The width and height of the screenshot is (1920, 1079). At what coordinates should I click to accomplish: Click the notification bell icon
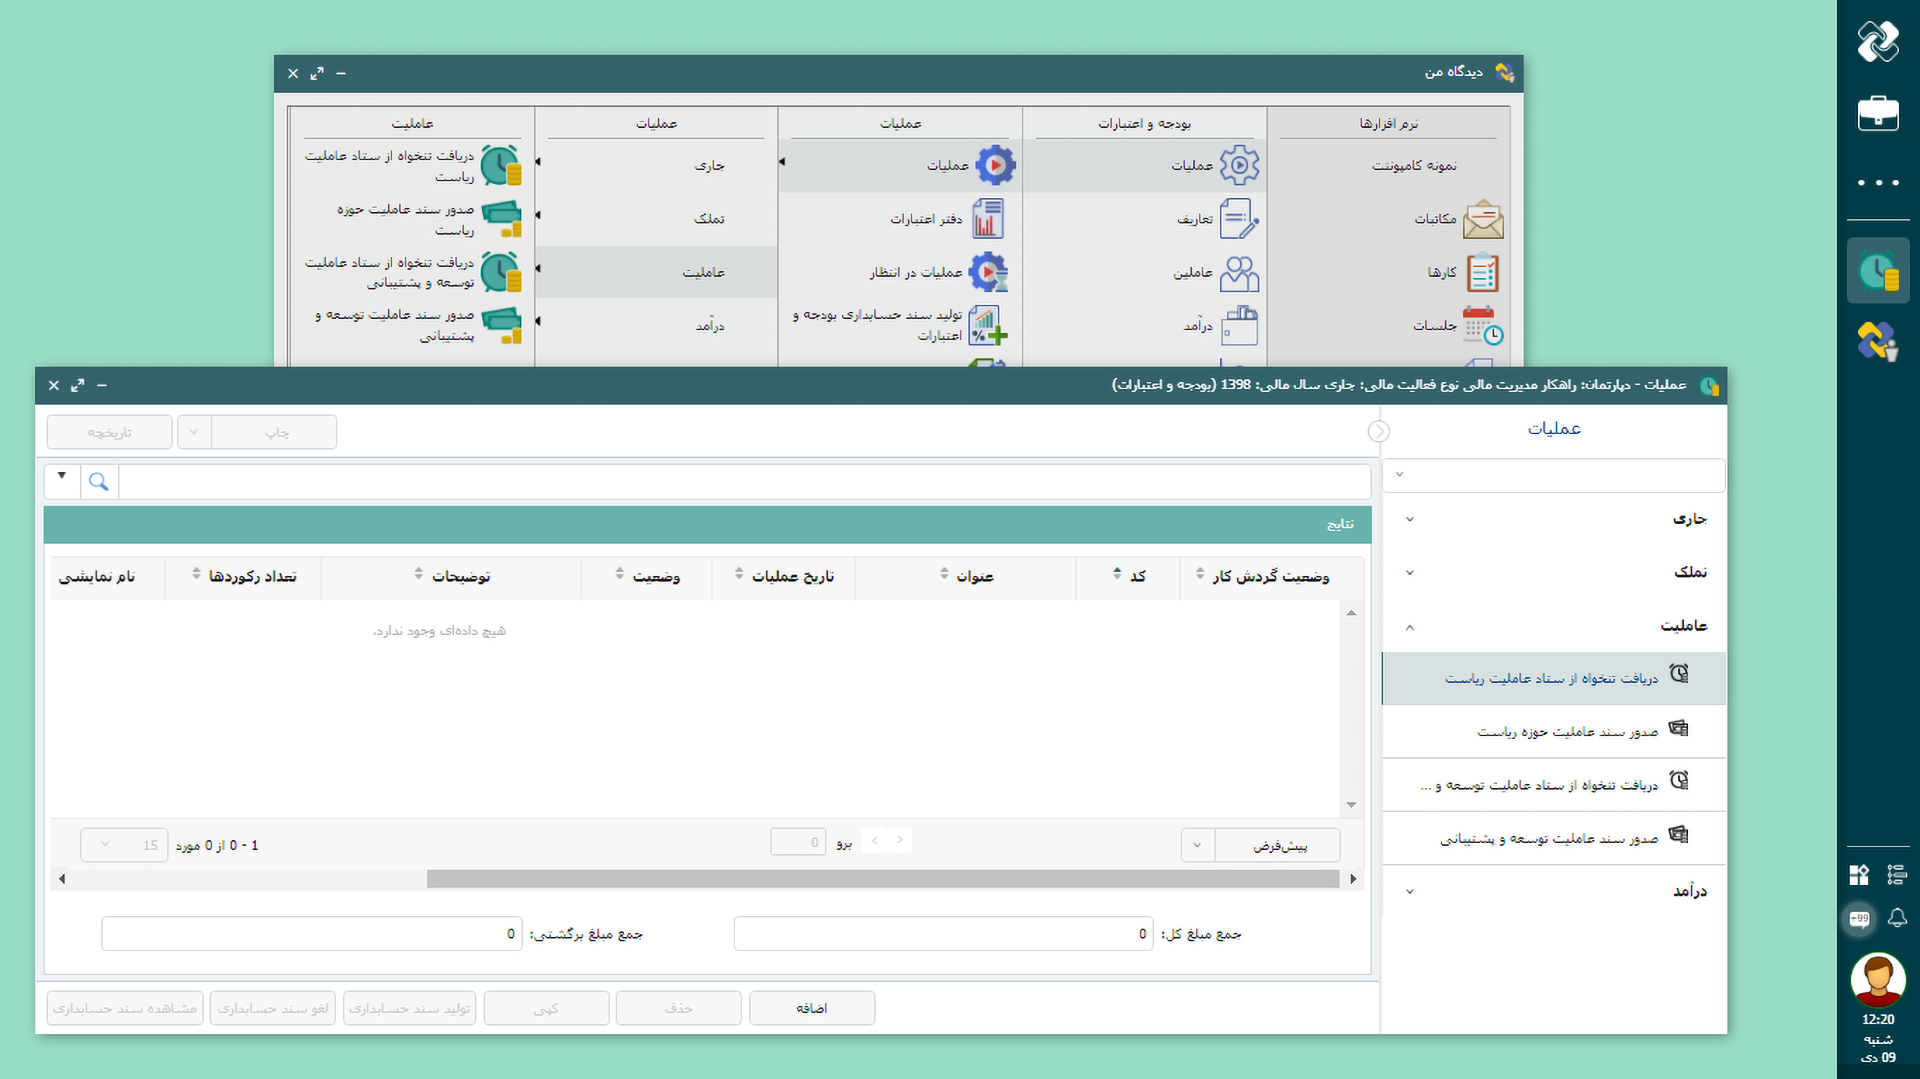[1897, 918]
